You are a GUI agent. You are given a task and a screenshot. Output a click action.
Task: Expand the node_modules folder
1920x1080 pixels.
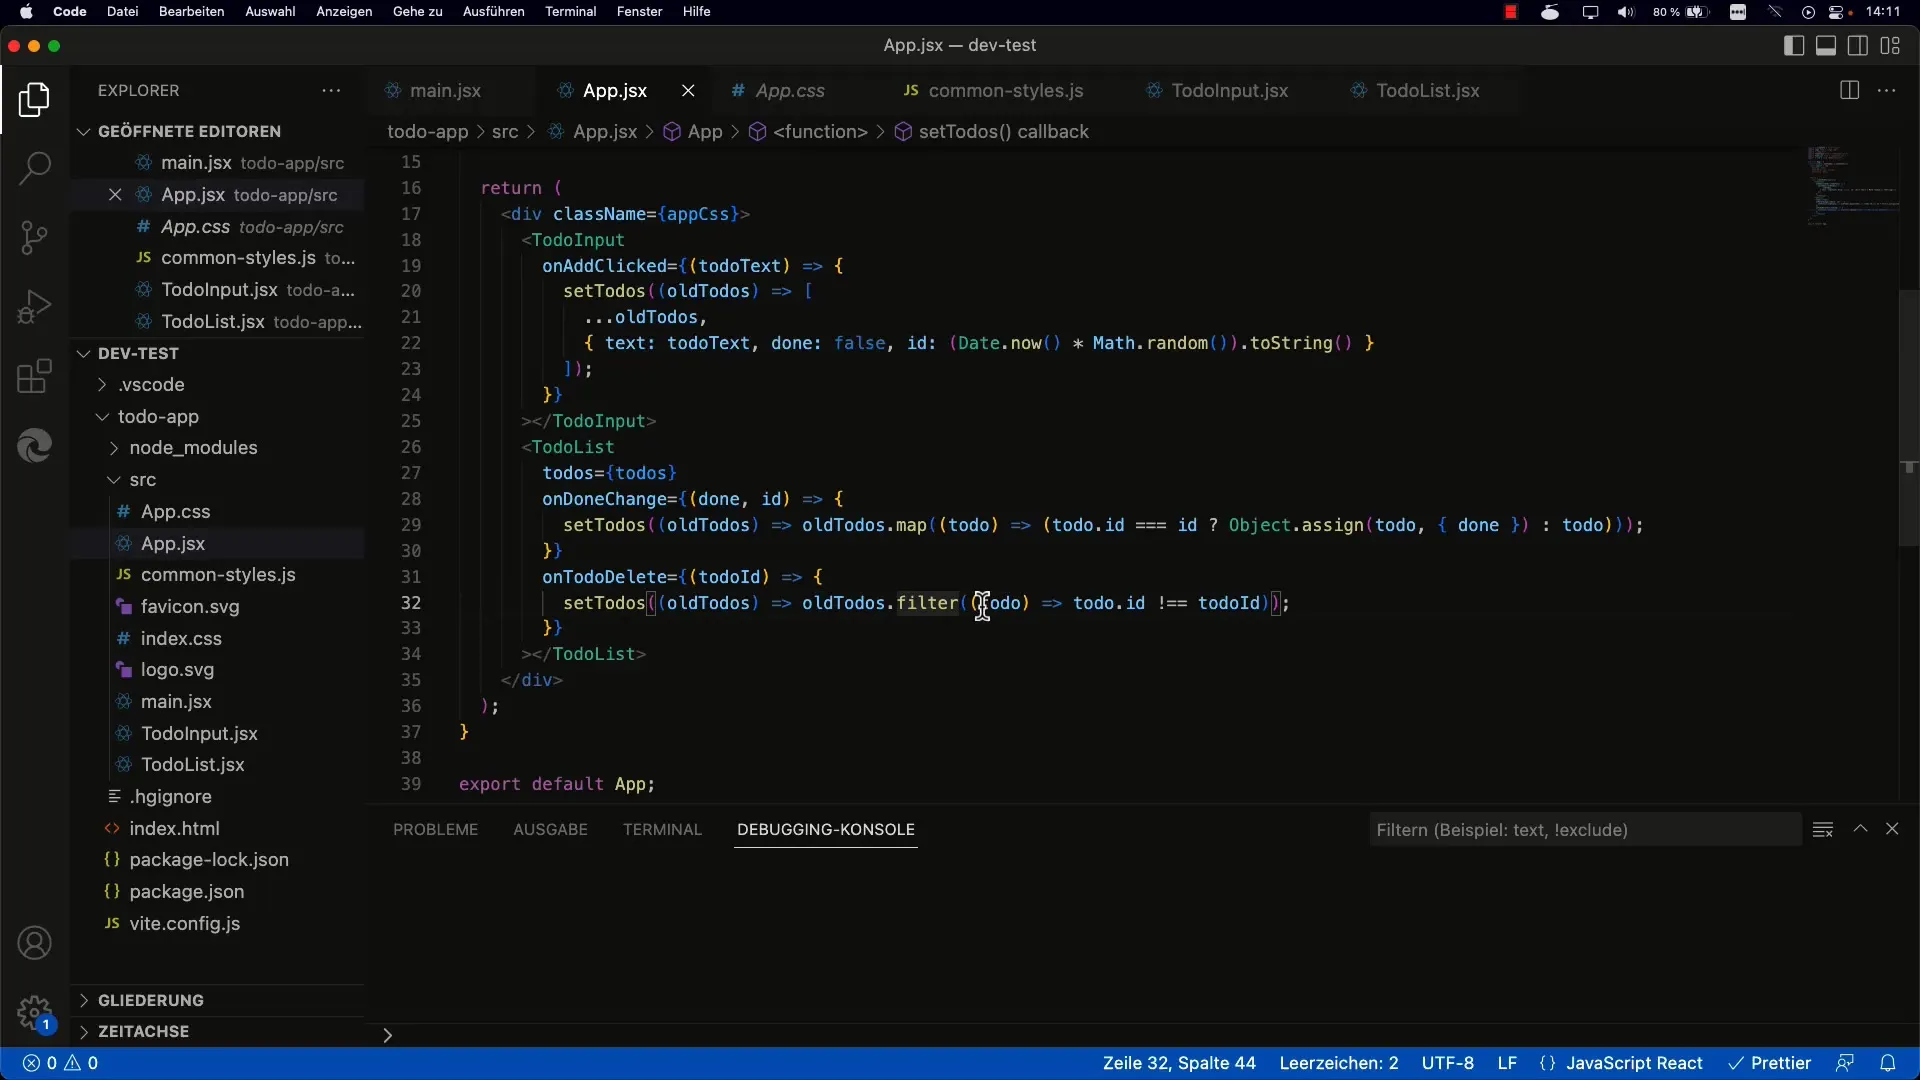click(x=114, y=447)
